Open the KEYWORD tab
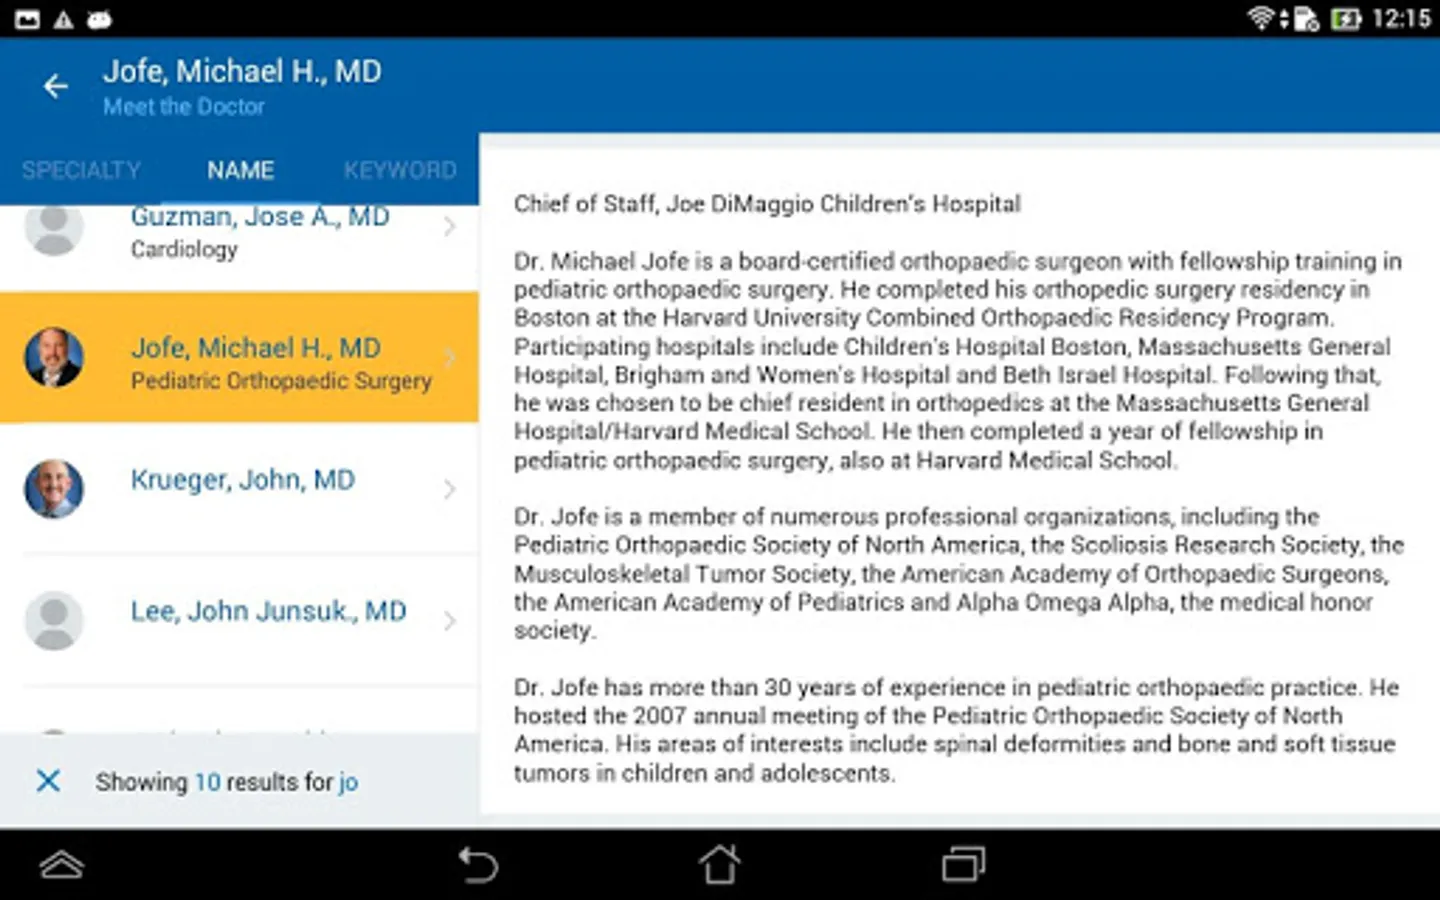The width and height of the screenshot is (1440, 900). tap(400, 170)
